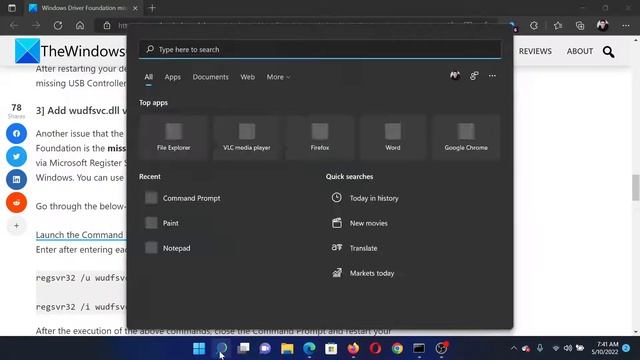The width and height of the screenshot is (640, 360).
Task: Open the Chat icon in taskbar
Action: [265, 348]
